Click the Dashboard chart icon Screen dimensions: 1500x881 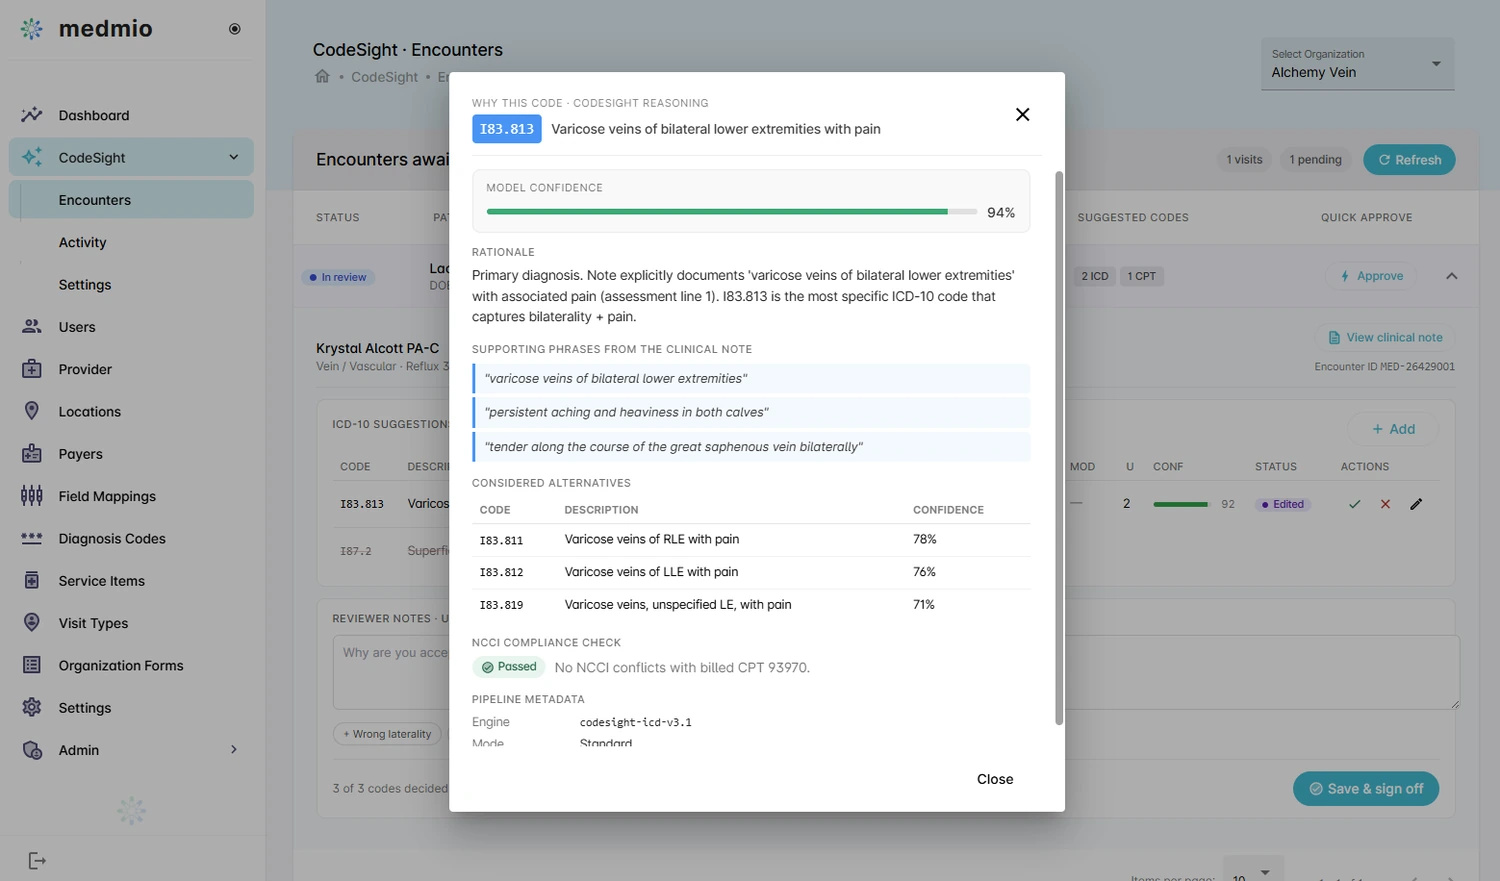[32, 115]
